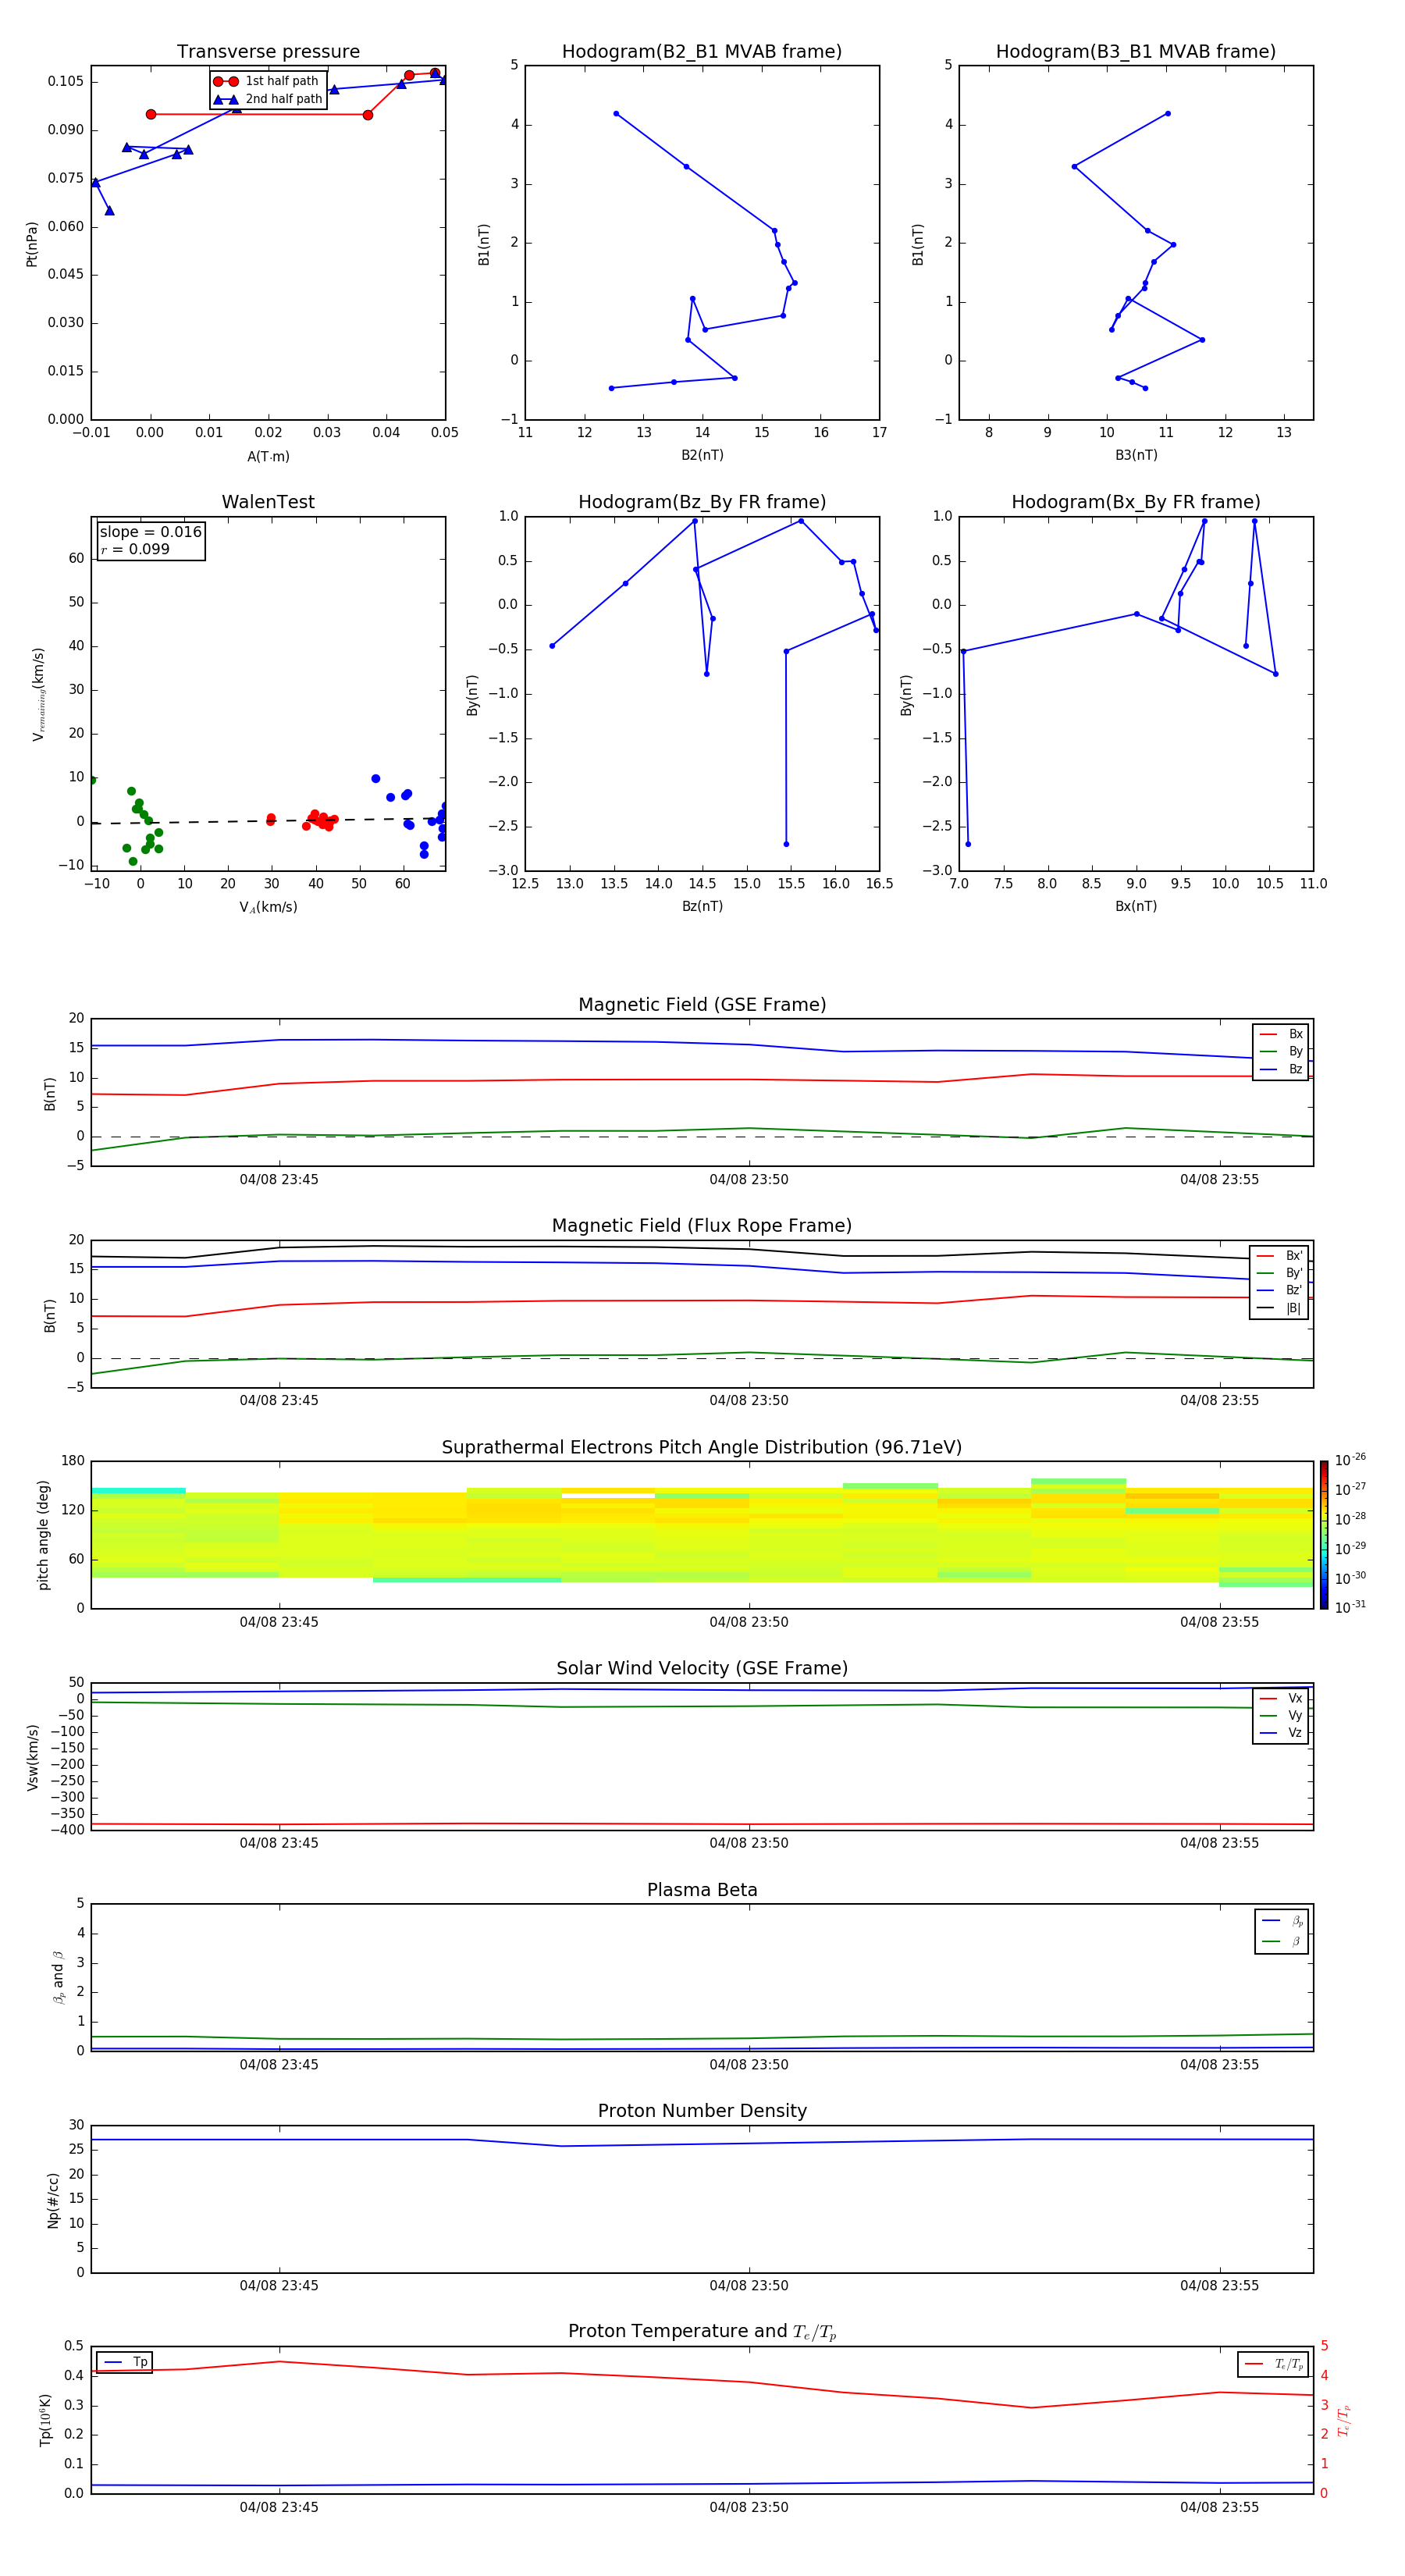Screen dimensions: 1405x2576
Task: Click the "Plasma Beta" title
Action: [x=702, y=1891]
